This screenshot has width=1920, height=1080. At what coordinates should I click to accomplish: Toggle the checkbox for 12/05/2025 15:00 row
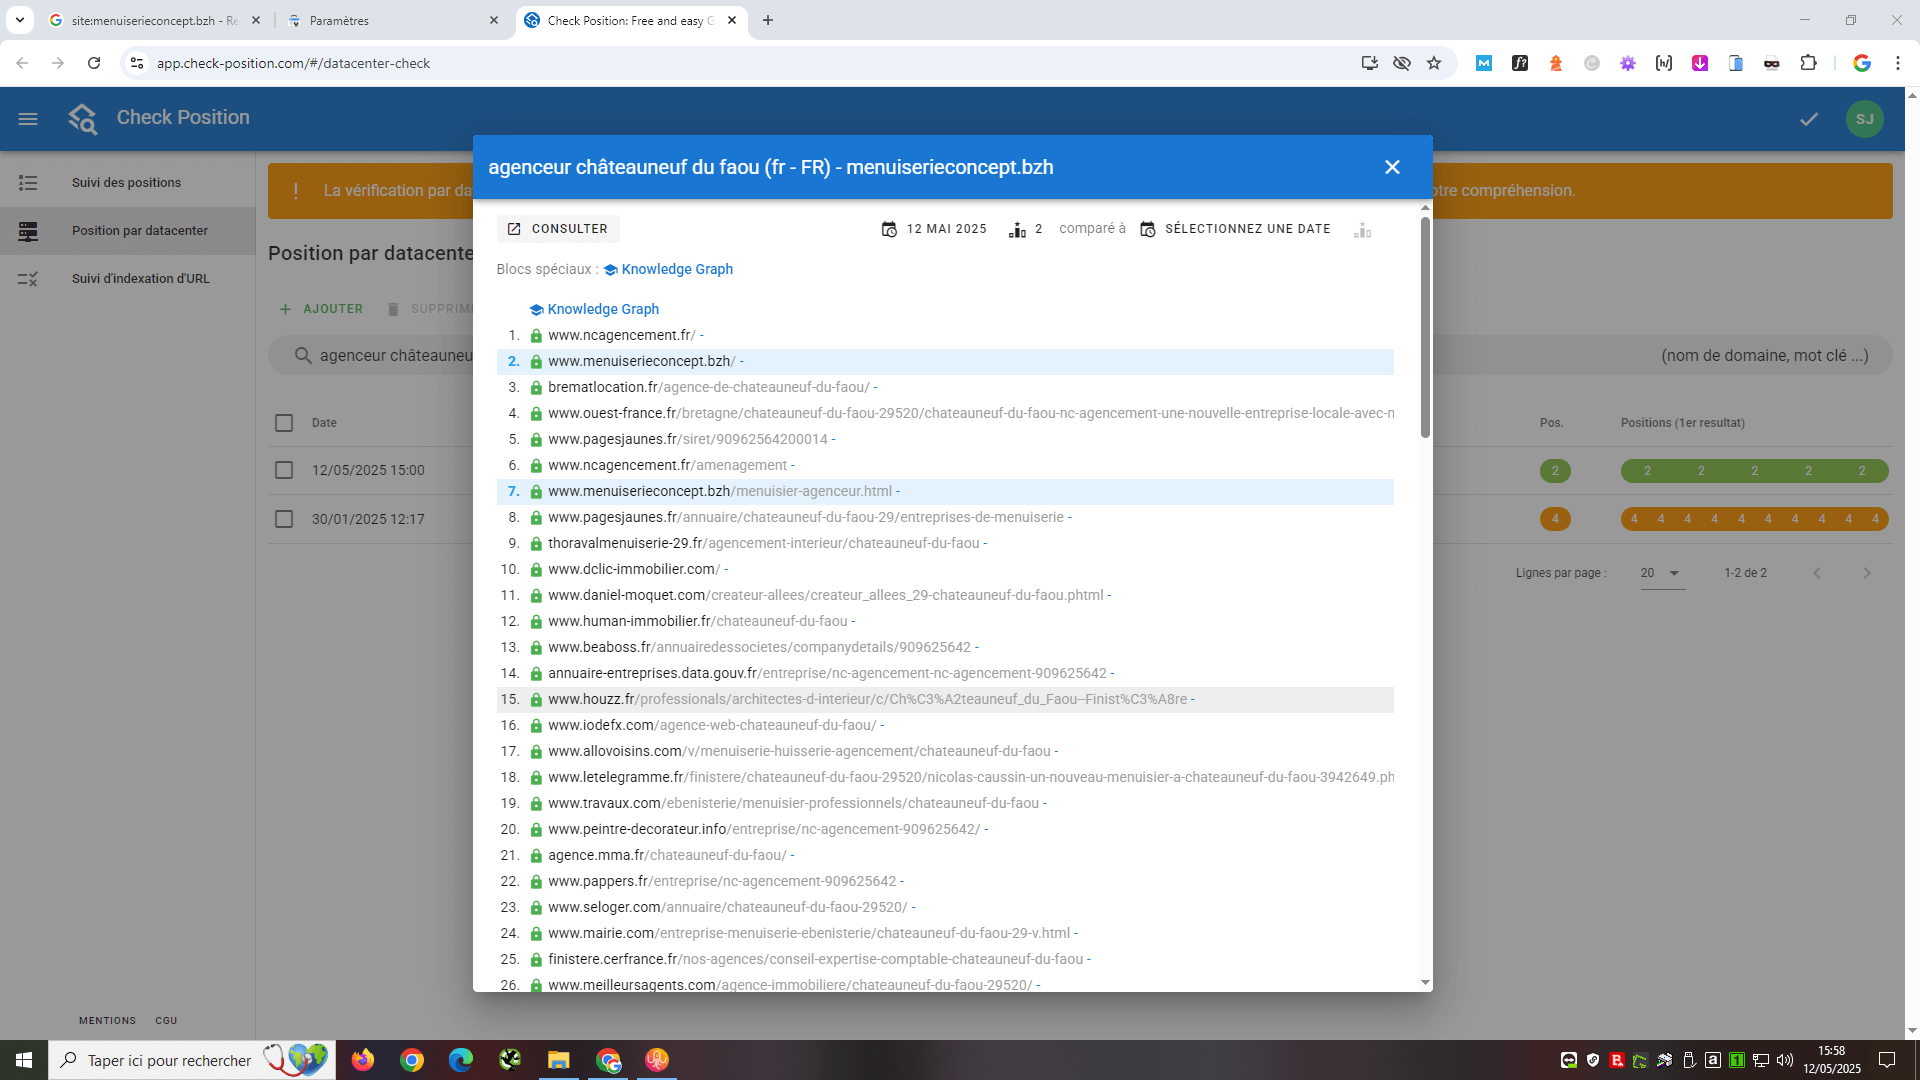coord(284,470)
